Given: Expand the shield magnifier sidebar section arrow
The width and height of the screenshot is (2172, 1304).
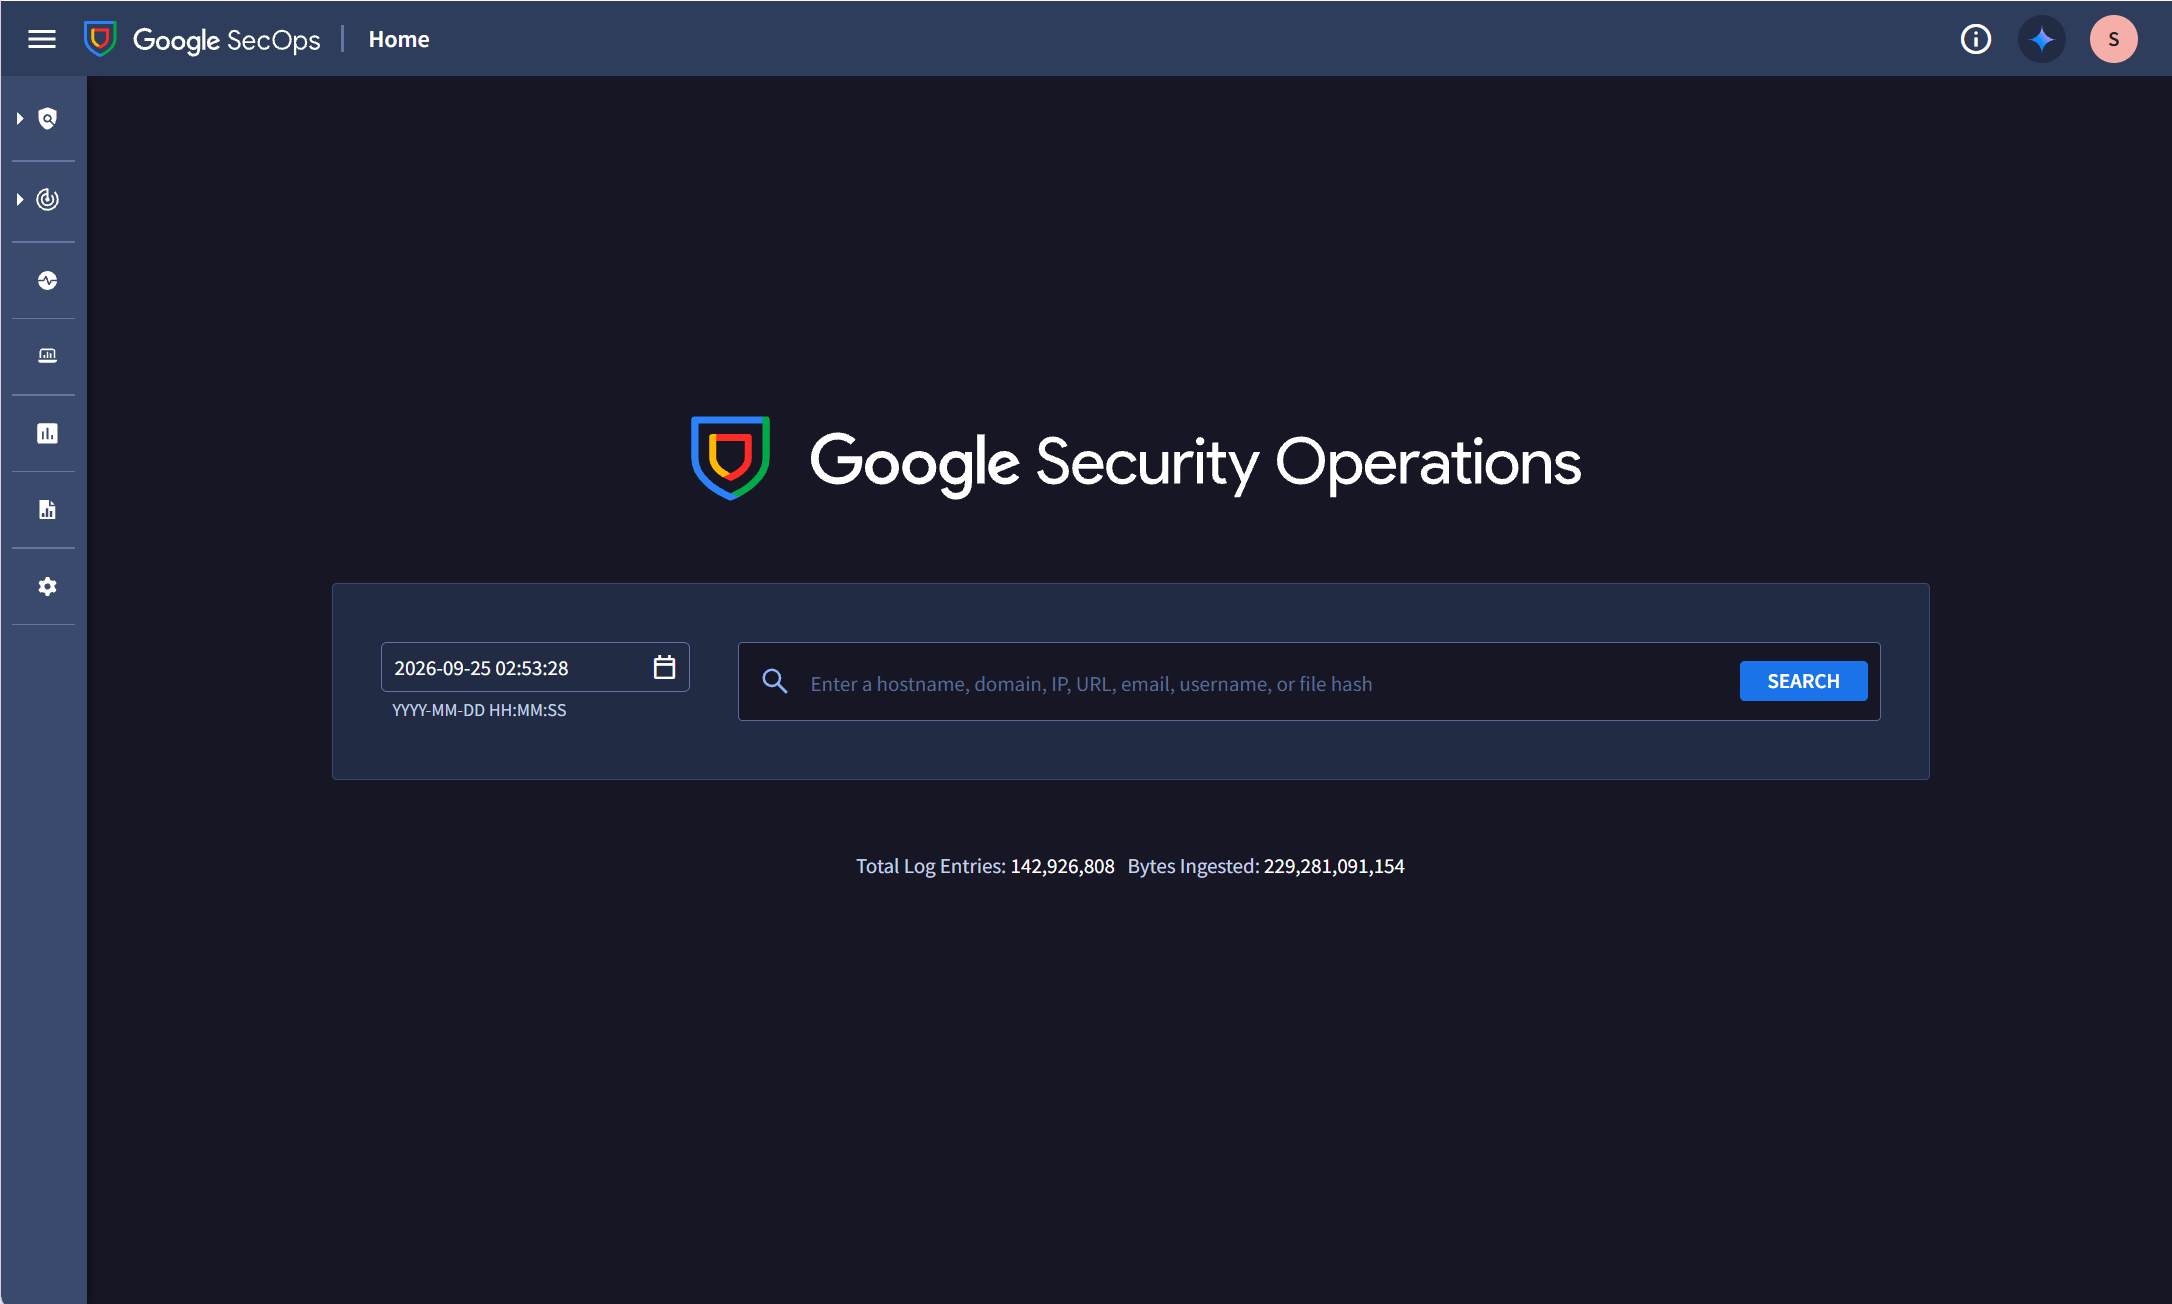Looking at the screenshot, I should [x=20, y=119].
